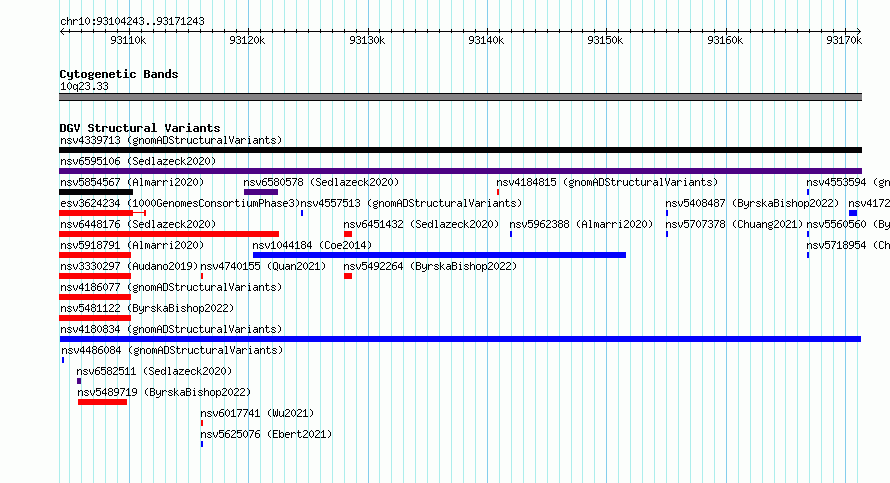Viewport: 890px width, 483px height.
Task: Open nsv6448176 (Sedlazeck2020) label
Action: point(138,224)
